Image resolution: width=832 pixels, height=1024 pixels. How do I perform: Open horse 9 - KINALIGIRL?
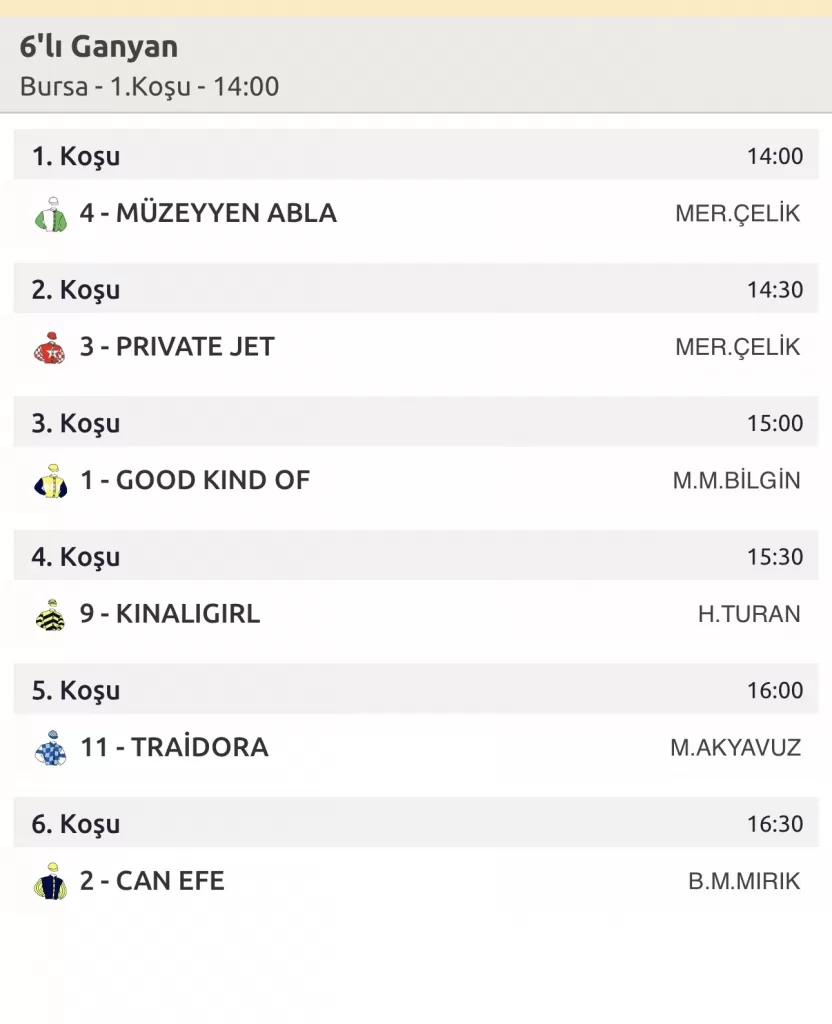tap(170, 614)
